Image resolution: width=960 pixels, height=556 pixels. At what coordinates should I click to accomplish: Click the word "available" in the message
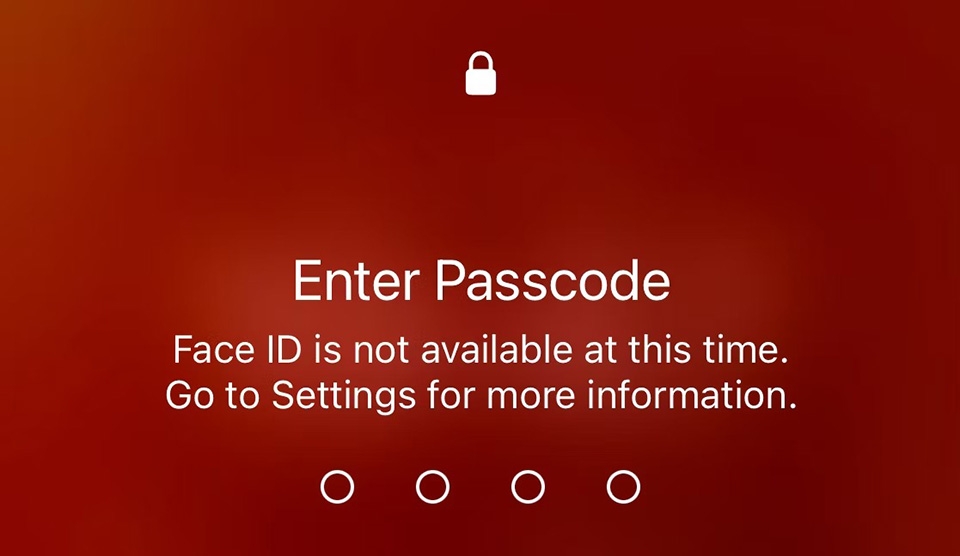coord(497,350)
